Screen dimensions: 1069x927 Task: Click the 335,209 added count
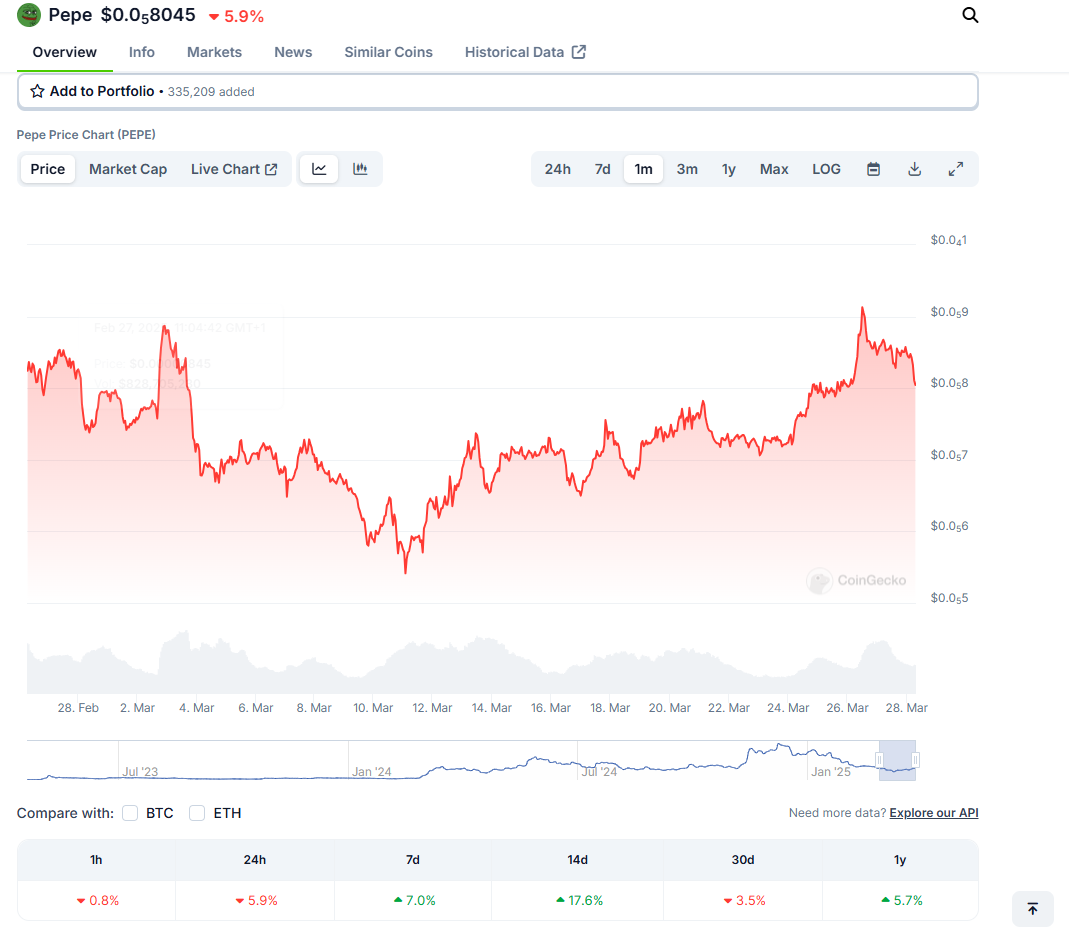pyautogui.click(x=211, y=92)
